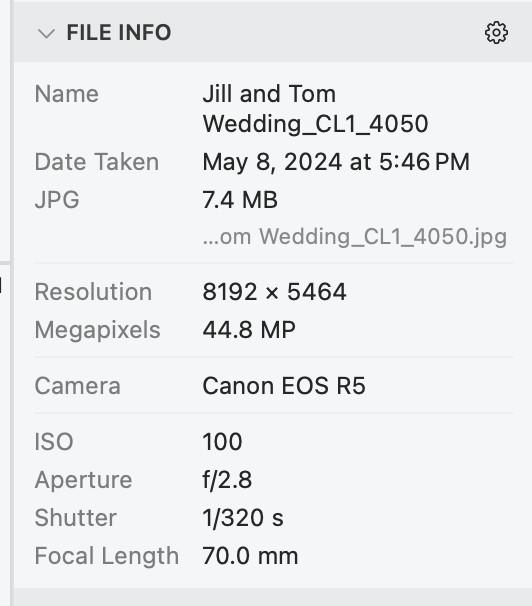The image size is (532, 606).
Task: Select the Jill and Tom Wedding_CL1_4050 name value
Action: (x=315, y=109)
